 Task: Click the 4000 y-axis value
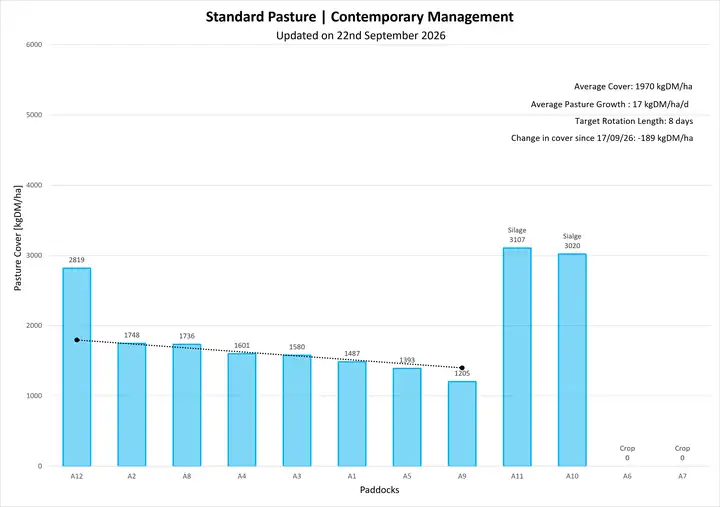(x=34, y=185)
